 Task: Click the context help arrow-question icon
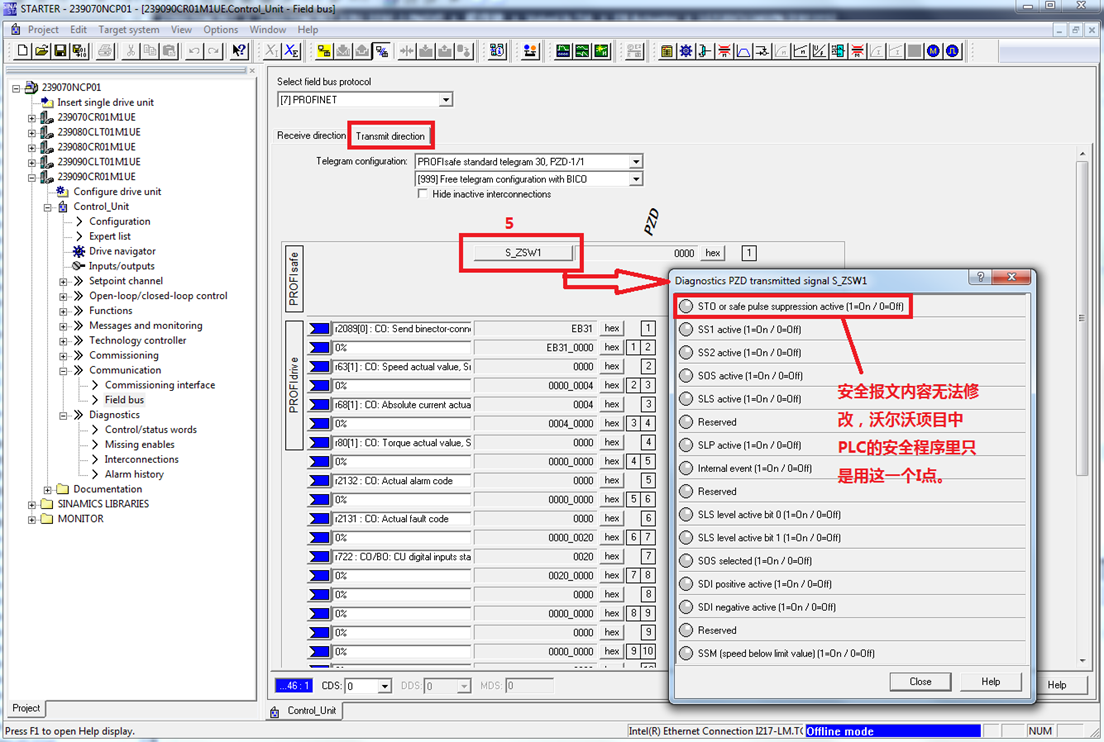(239, 51)
